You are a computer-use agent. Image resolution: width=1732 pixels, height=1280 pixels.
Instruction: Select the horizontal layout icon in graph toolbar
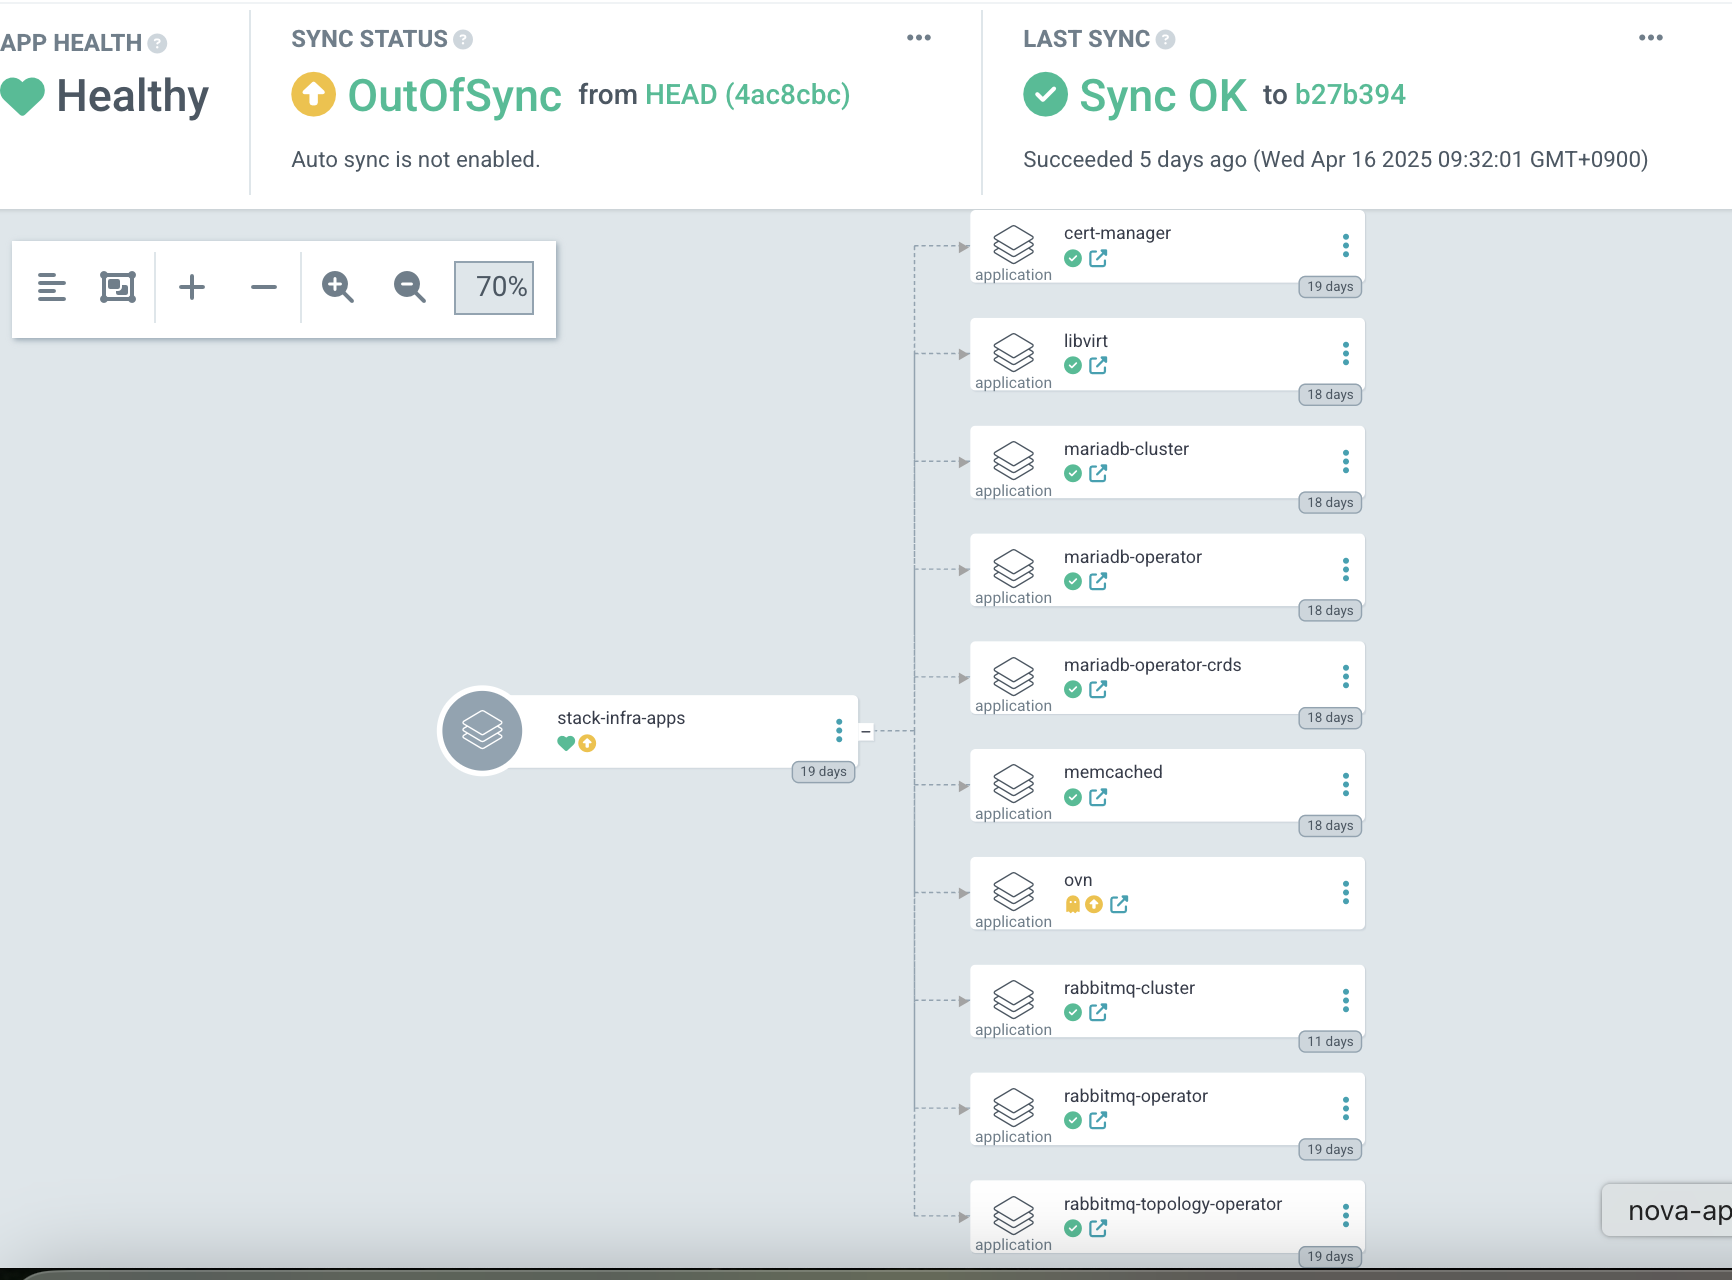52,287
